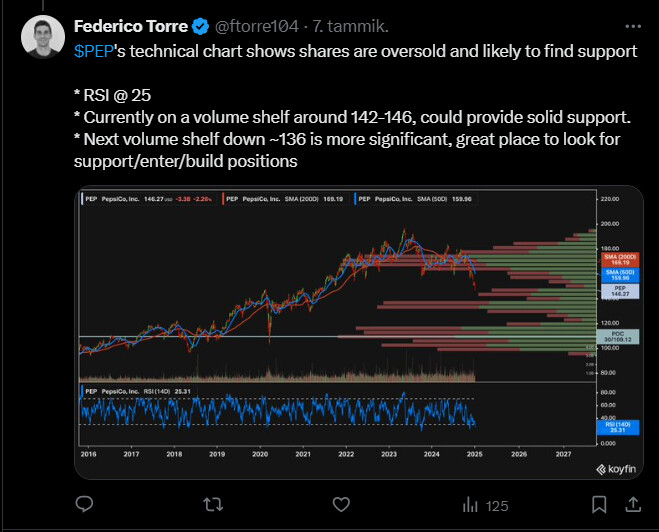Repost the tweet with the retweet icon
Screen dimensions: 659x532
(x=213, y=504)
